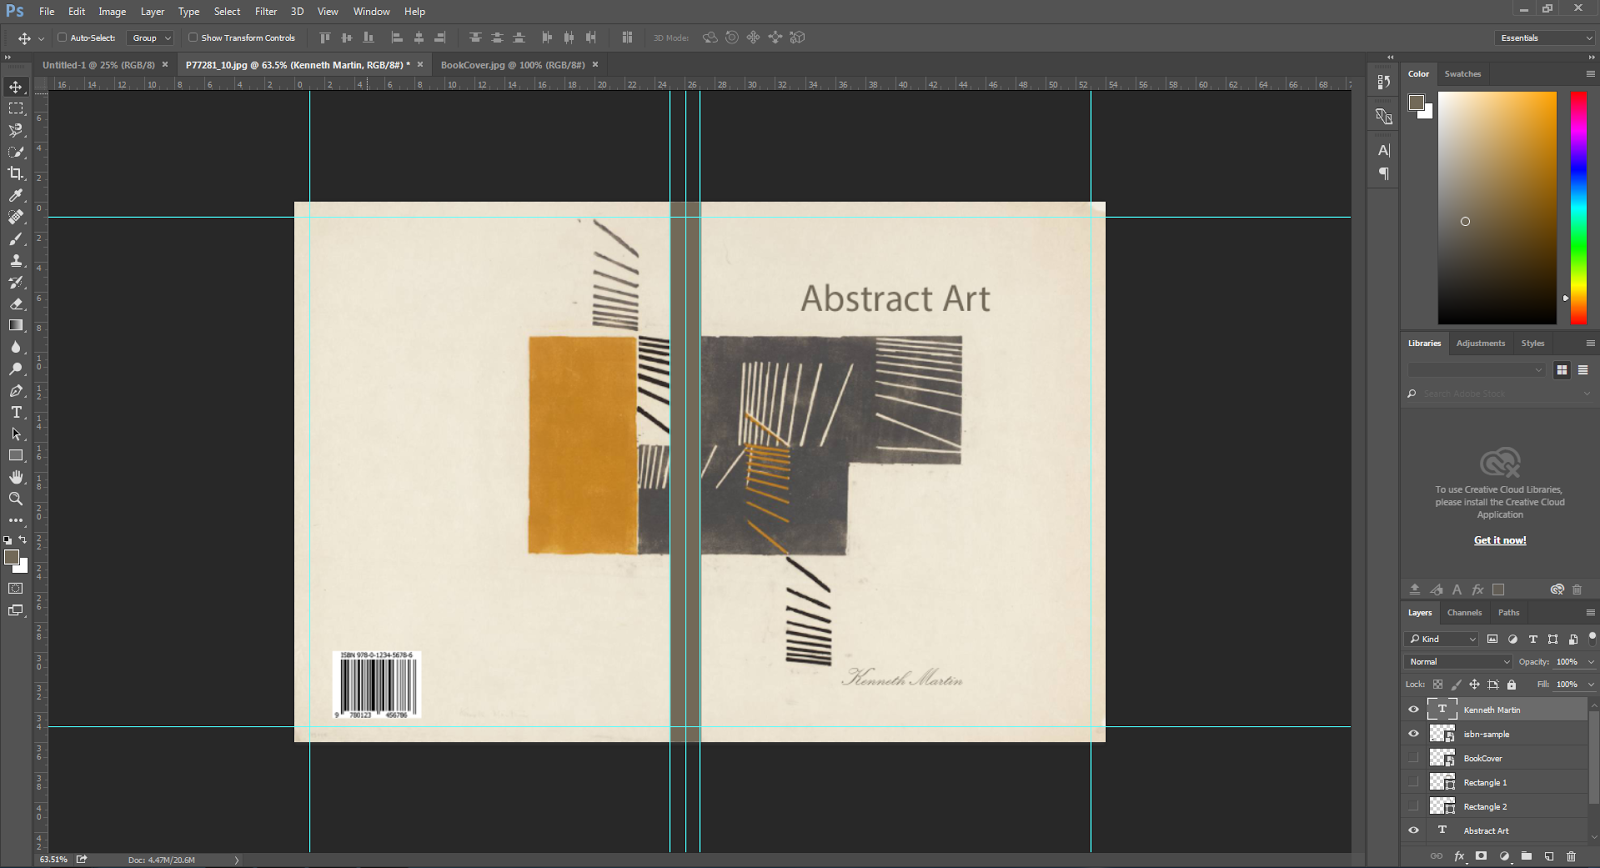The image size is (1600, 868).
Task: Switch to the Channels tab
Action: [1464, 613]
